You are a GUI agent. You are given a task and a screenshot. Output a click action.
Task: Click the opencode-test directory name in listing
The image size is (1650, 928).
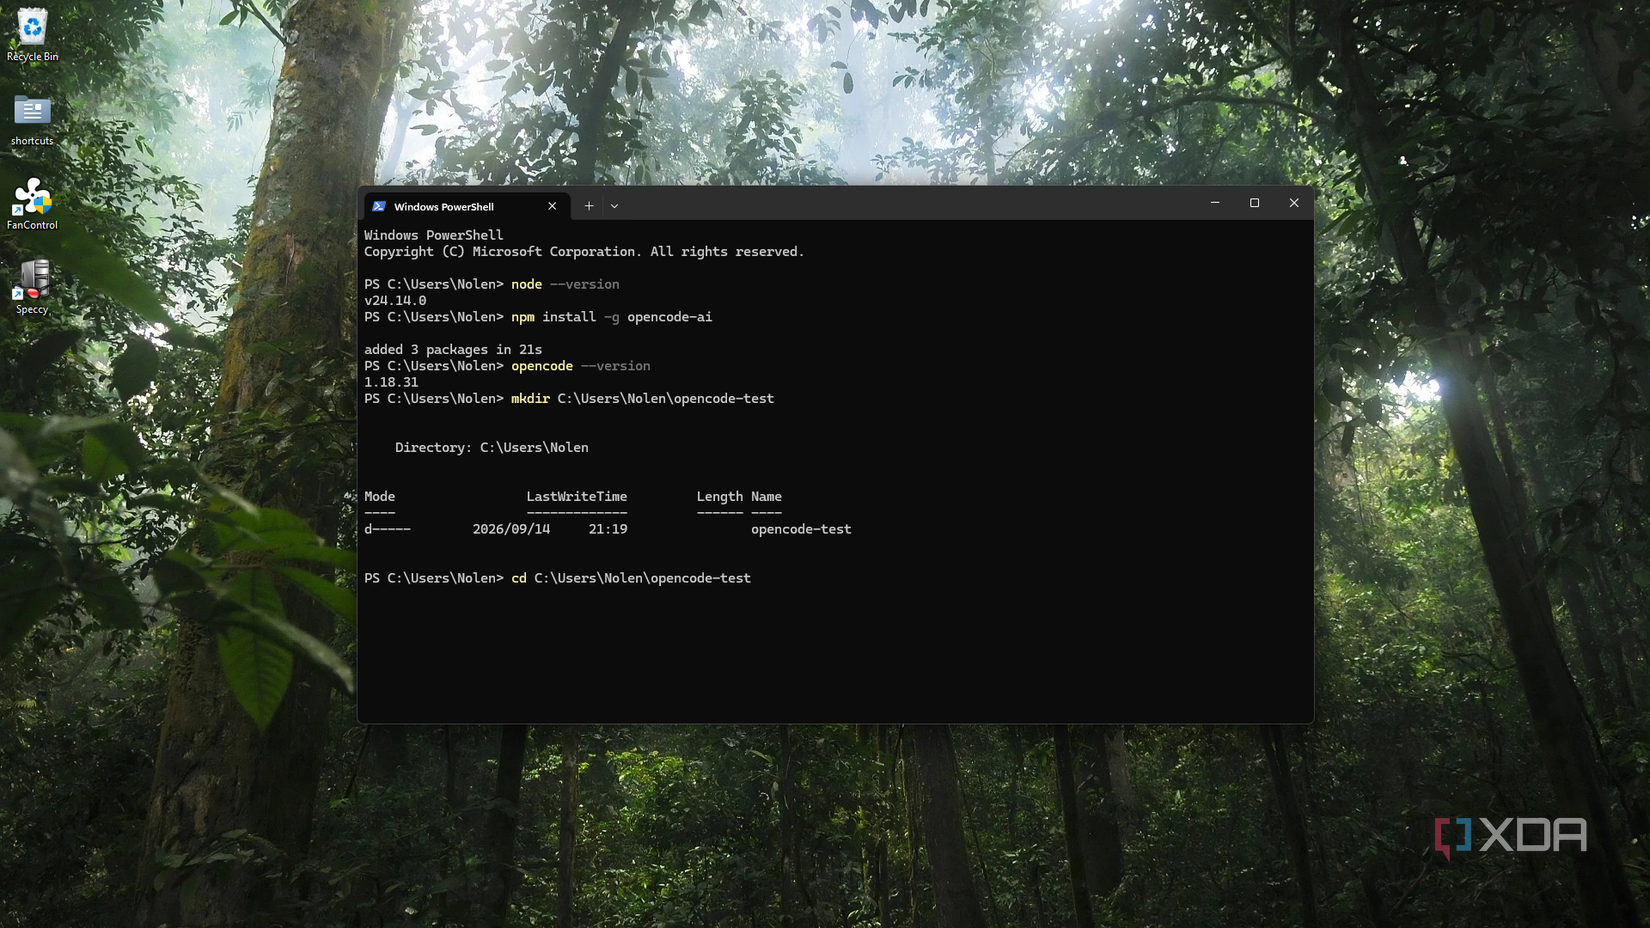point(801,529)
